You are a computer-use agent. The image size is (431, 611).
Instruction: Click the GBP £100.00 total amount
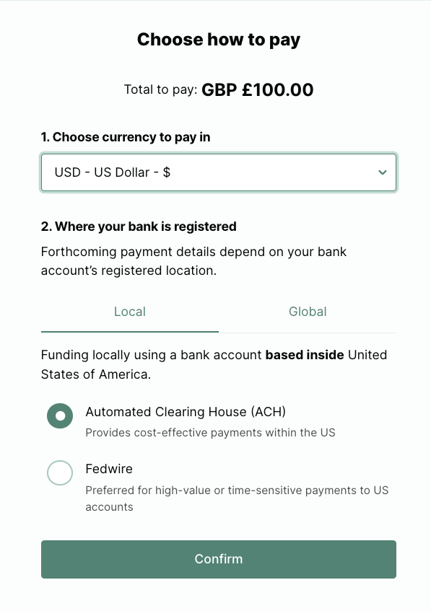tap(258, 90)
